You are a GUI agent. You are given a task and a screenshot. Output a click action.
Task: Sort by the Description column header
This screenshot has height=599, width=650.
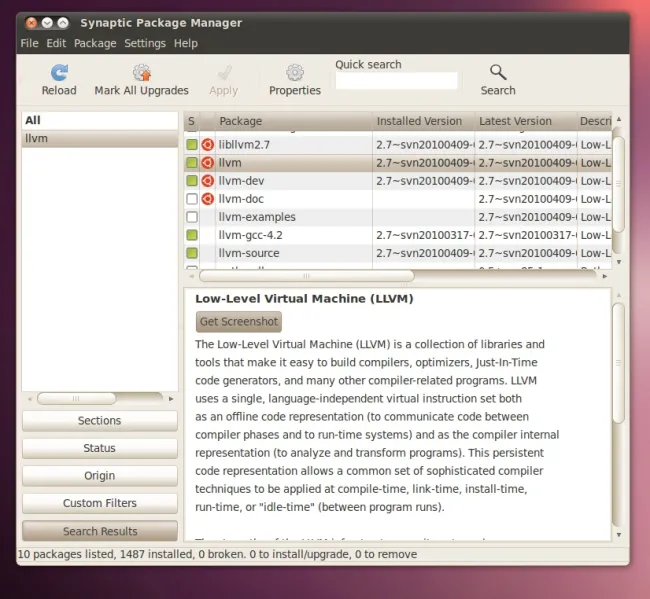pyautogui.click(x=594, y=121)
